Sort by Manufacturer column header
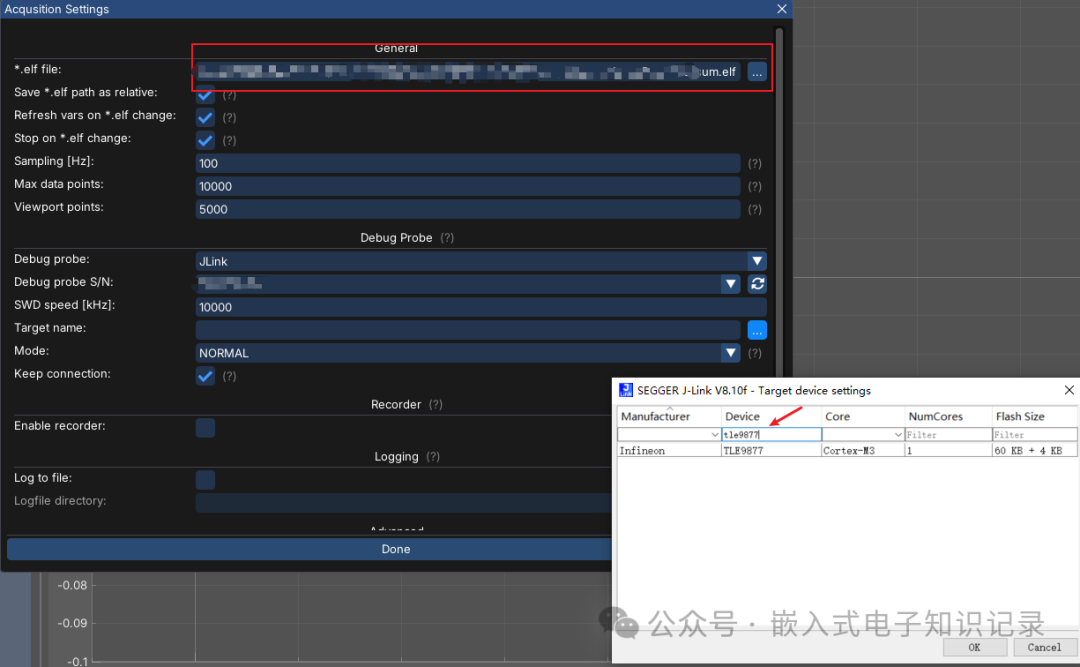 pos(669,416)
